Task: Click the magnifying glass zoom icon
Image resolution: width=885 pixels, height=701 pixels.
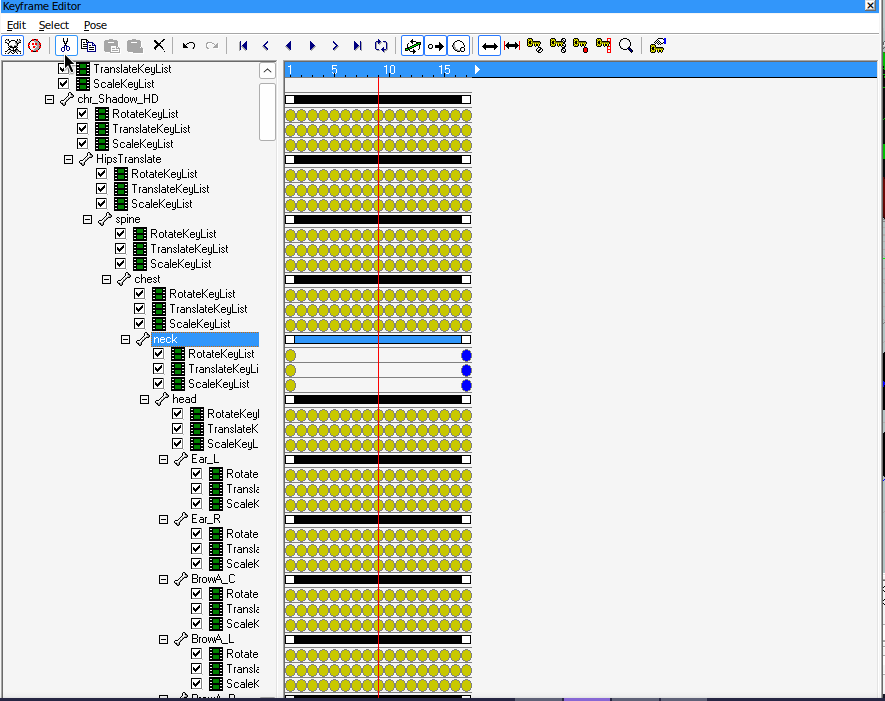Action: click(626, 45)
